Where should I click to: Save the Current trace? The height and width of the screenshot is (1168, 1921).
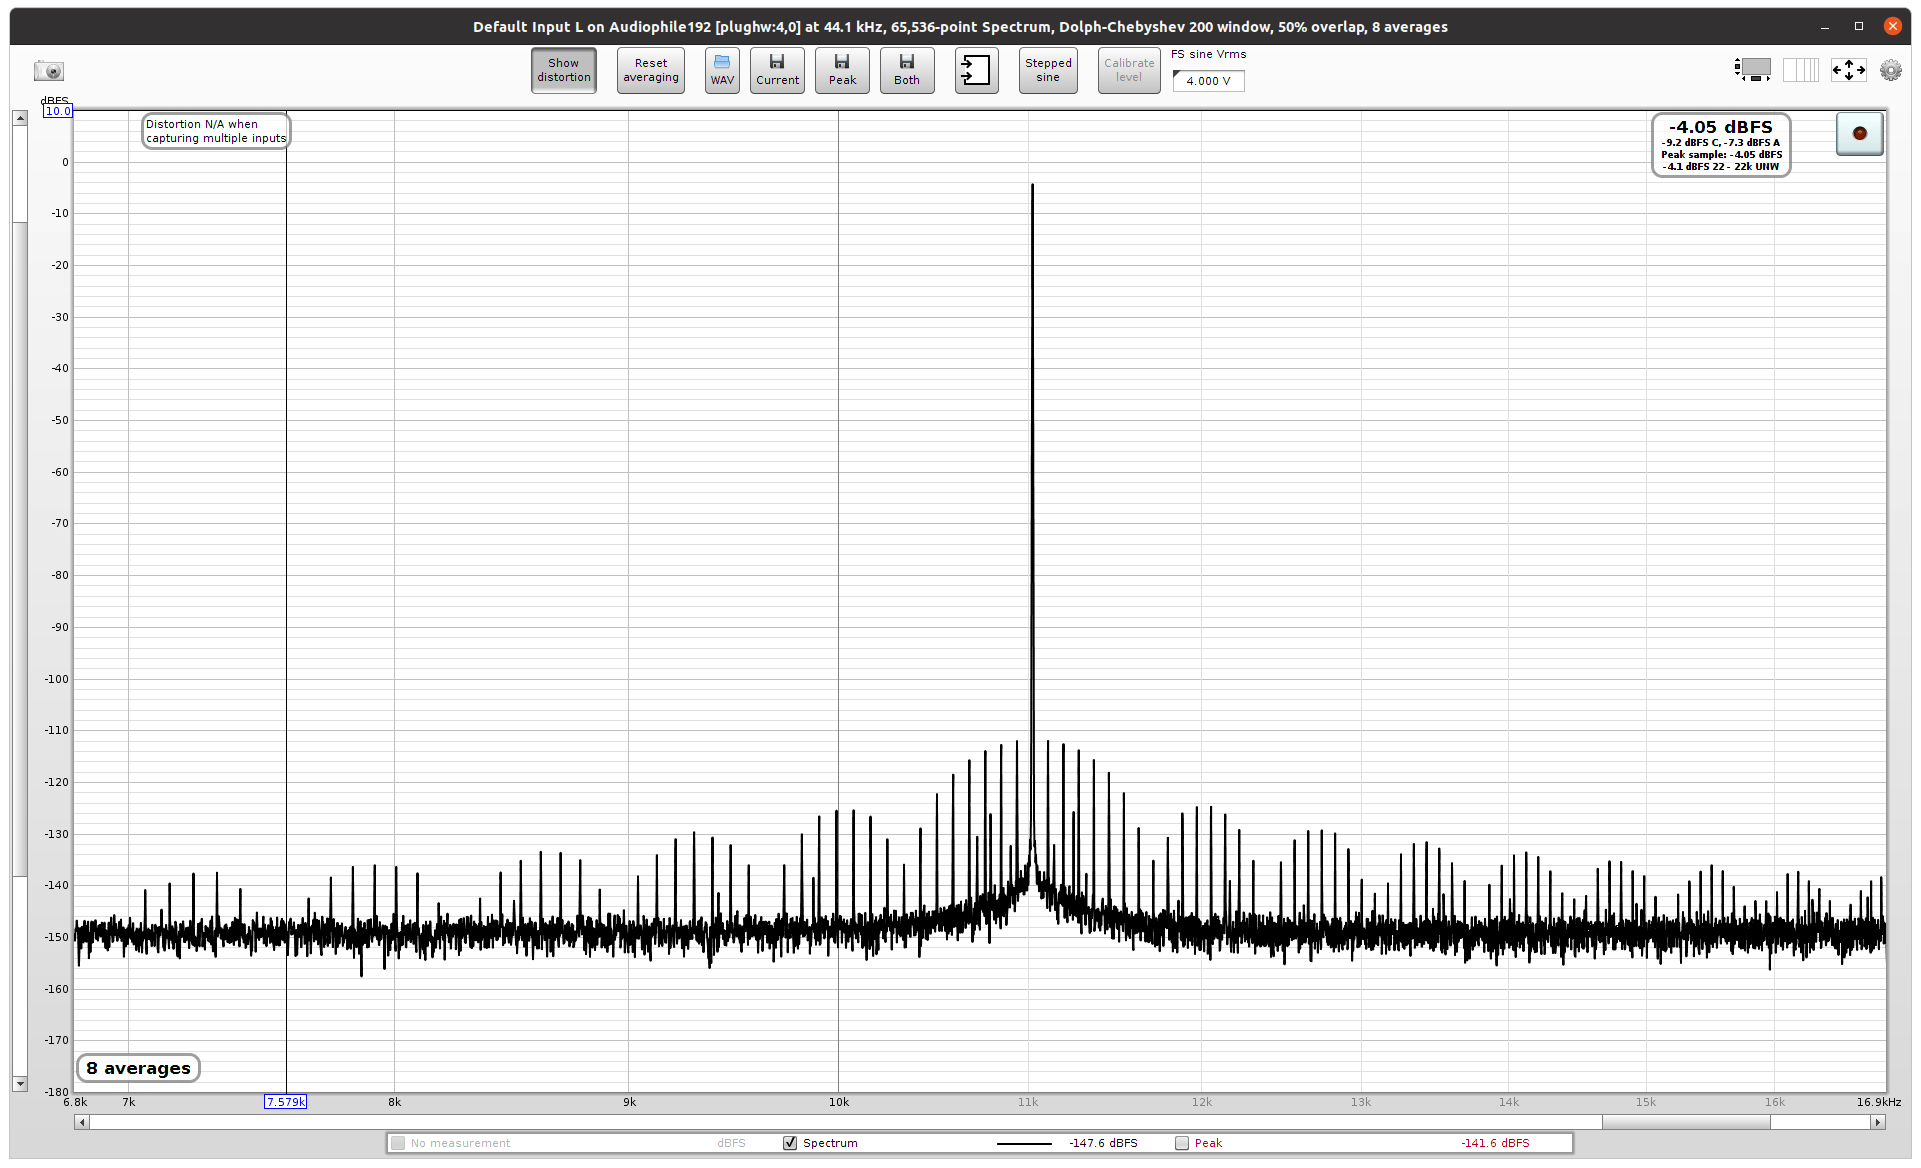[x=777, y=70]
